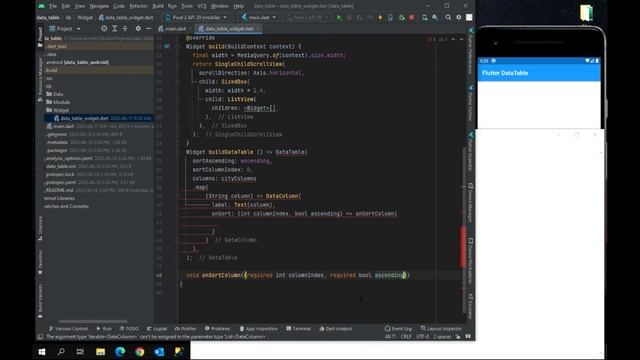This screenshot has width=640, height=360.
Task: Open the Refactor menu
Action: [x=138, y=6]
